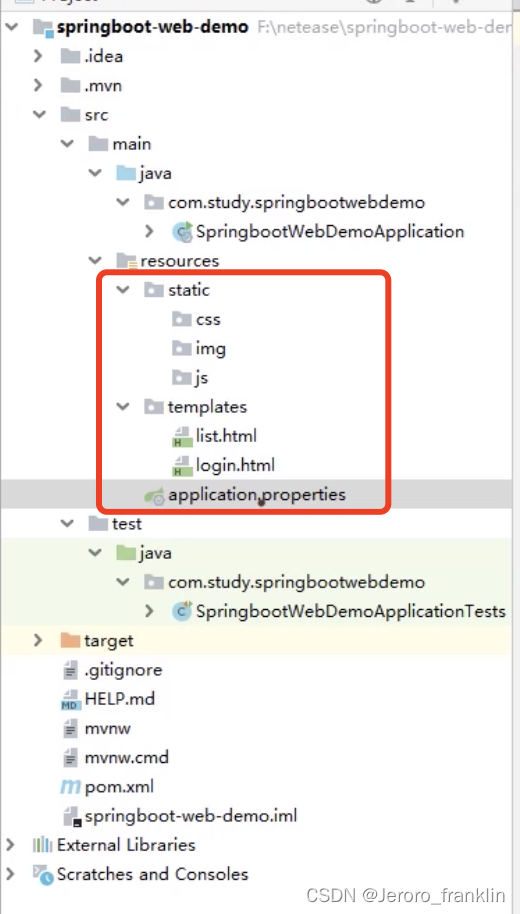Select the mvnw file name
Screen dimensions: 520x914
[x=107, y=729]
